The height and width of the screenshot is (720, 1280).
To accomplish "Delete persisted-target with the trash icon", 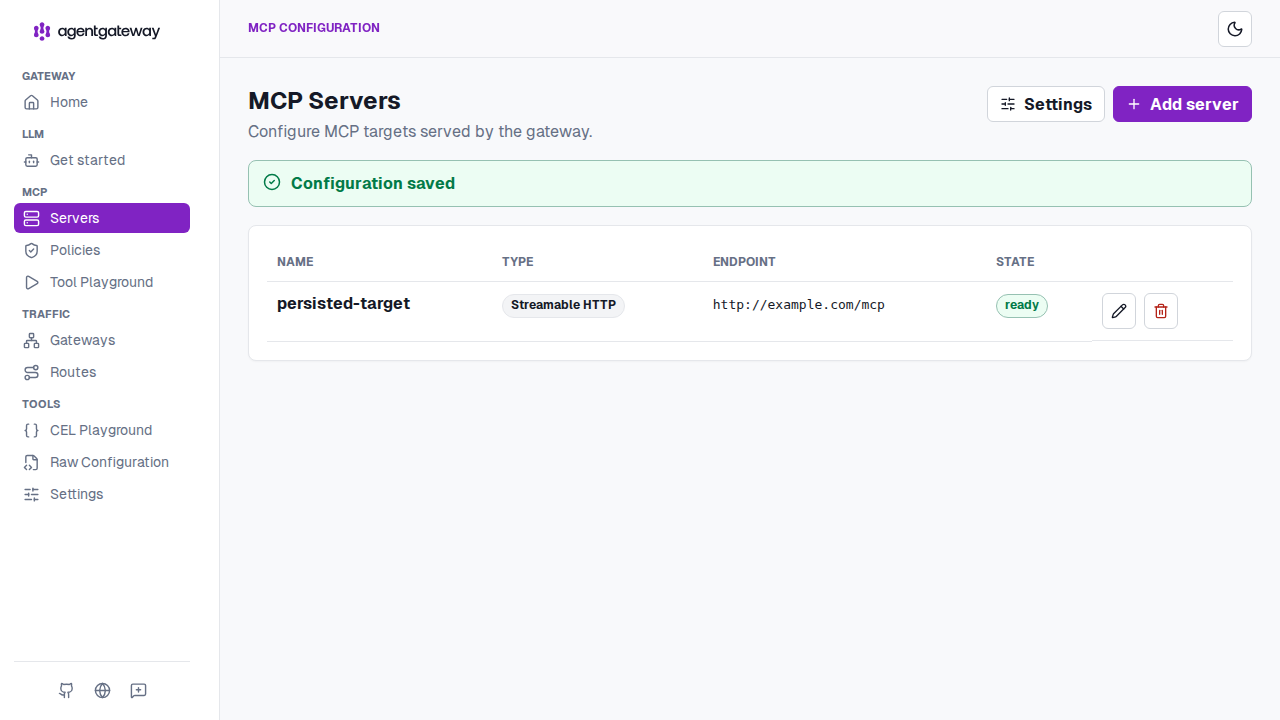I will point(1161,311).
